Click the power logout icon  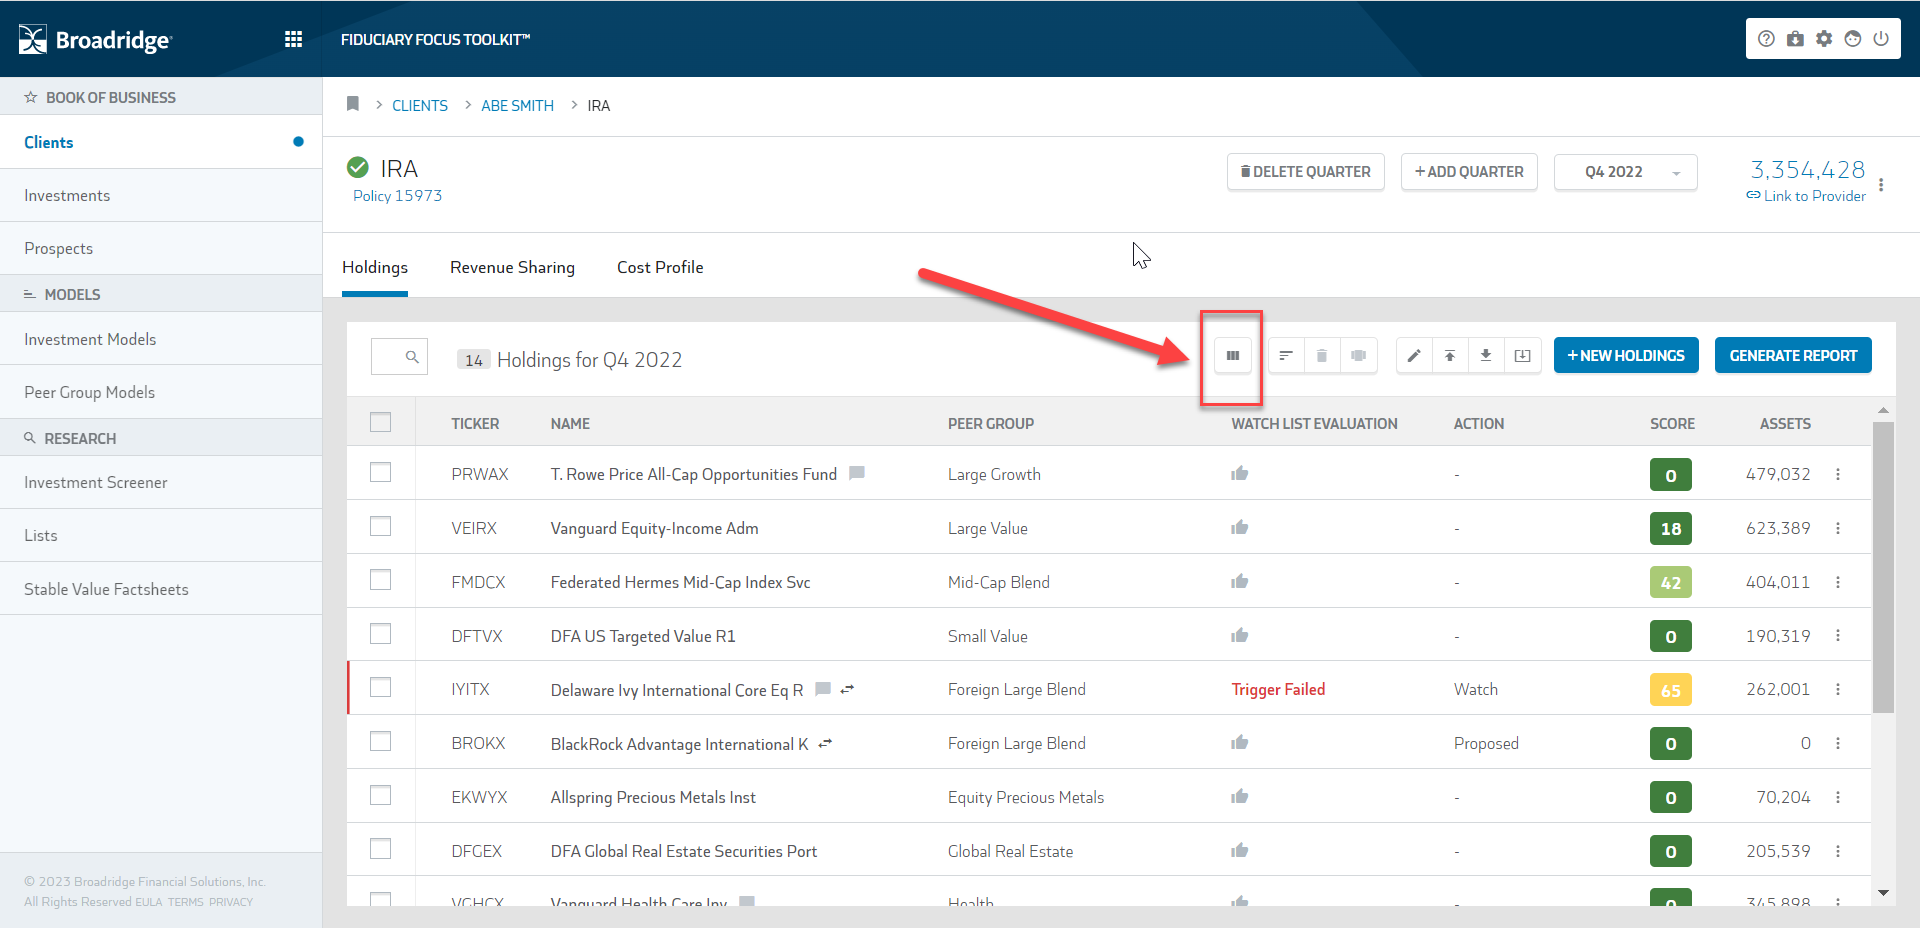coord(1881,39)
